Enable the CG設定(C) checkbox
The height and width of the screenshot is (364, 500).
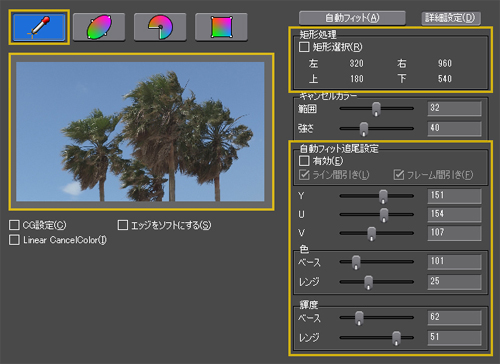click(14, 225)
